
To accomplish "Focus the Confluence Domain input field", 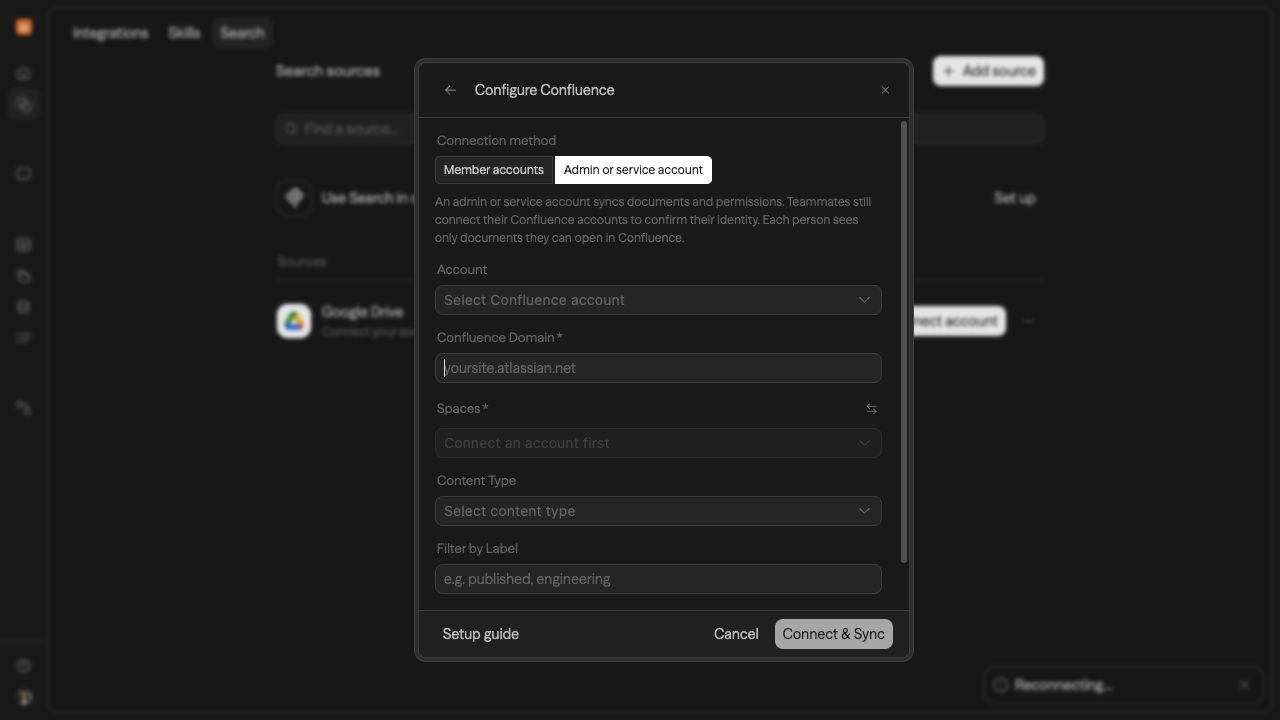I will tap(658, 368).
